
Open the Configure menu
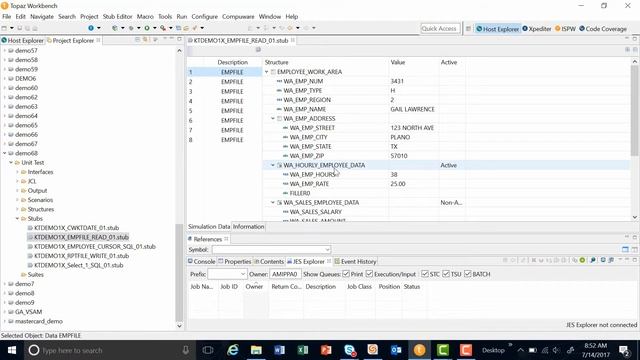pos(204,16)
